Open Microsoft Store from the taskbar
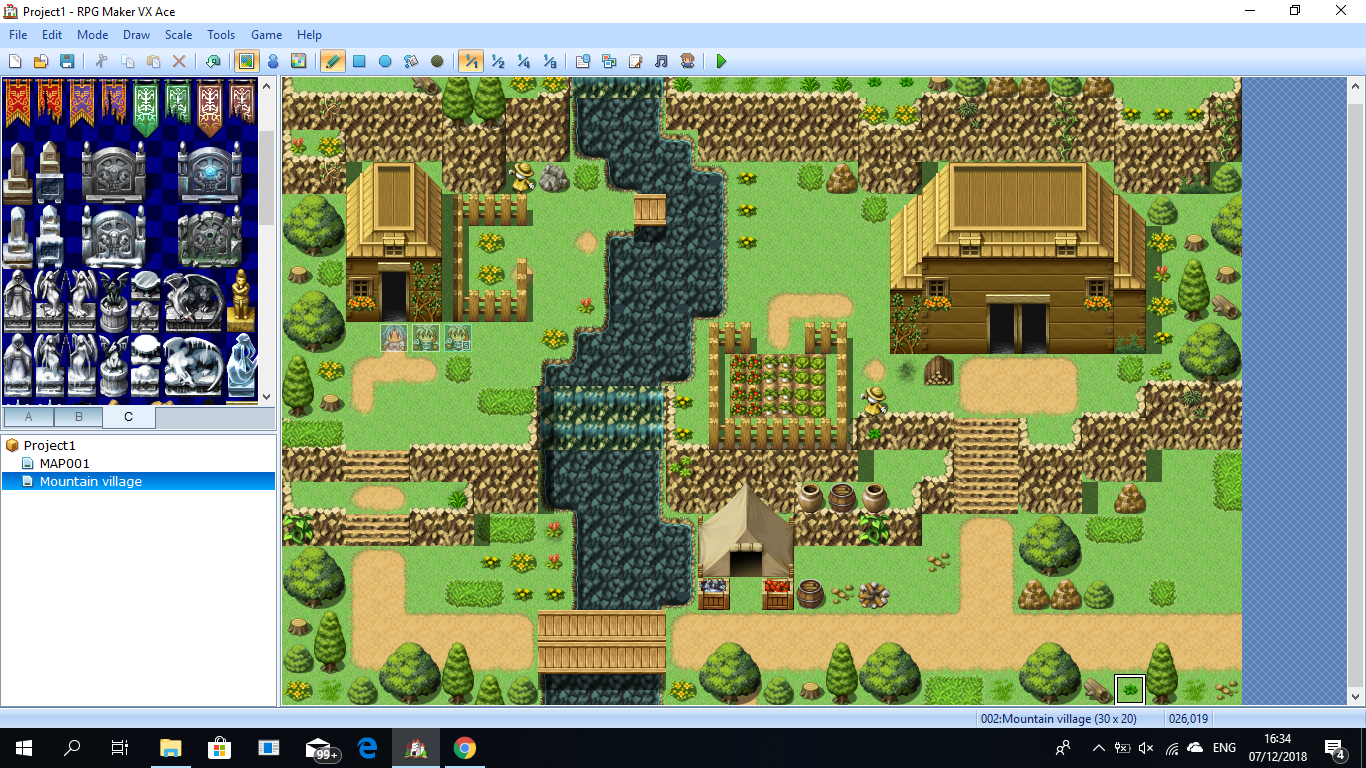This screenshot has height=768, width=1366. 220,748
